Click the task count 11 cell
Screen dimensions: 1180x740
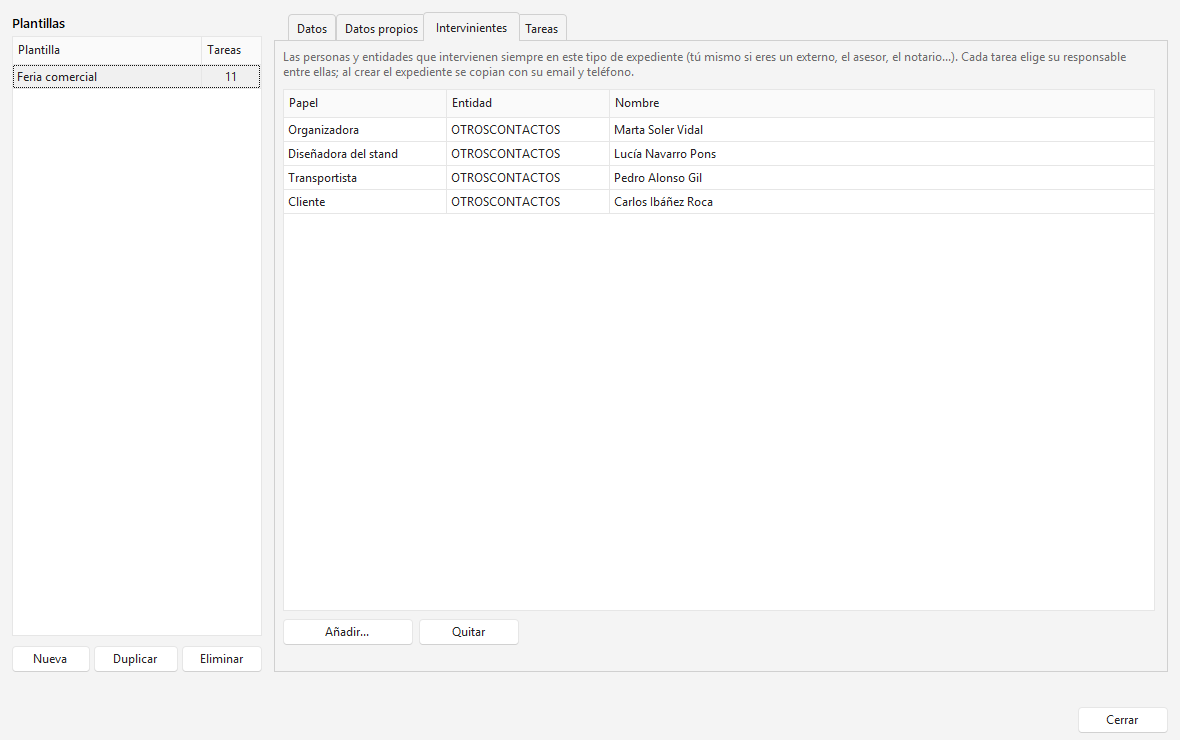click(x=230, y=77)
